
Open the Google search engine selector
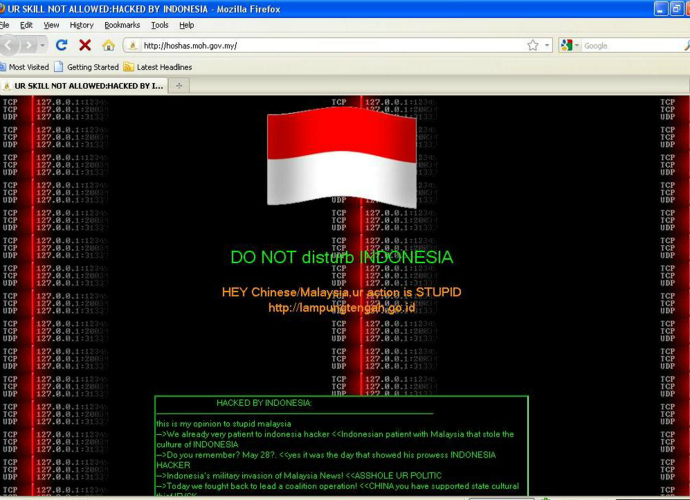pyautogui.click(x=570, y=45)
